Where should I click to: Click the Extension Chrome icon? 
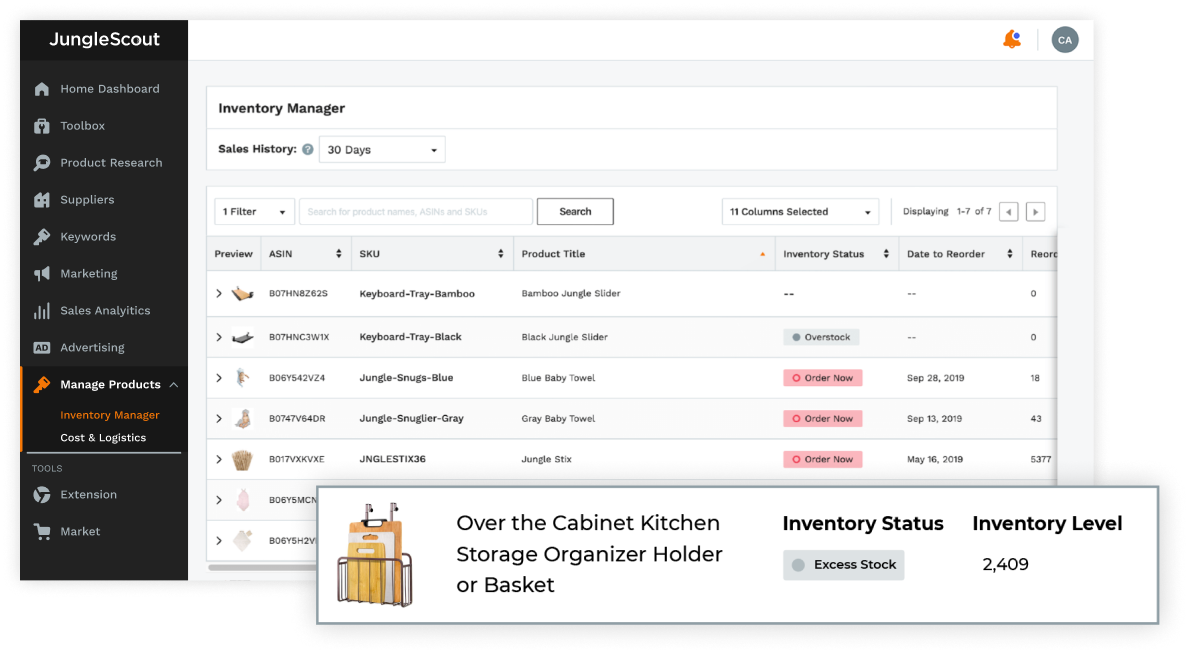(x=42, y=495)
